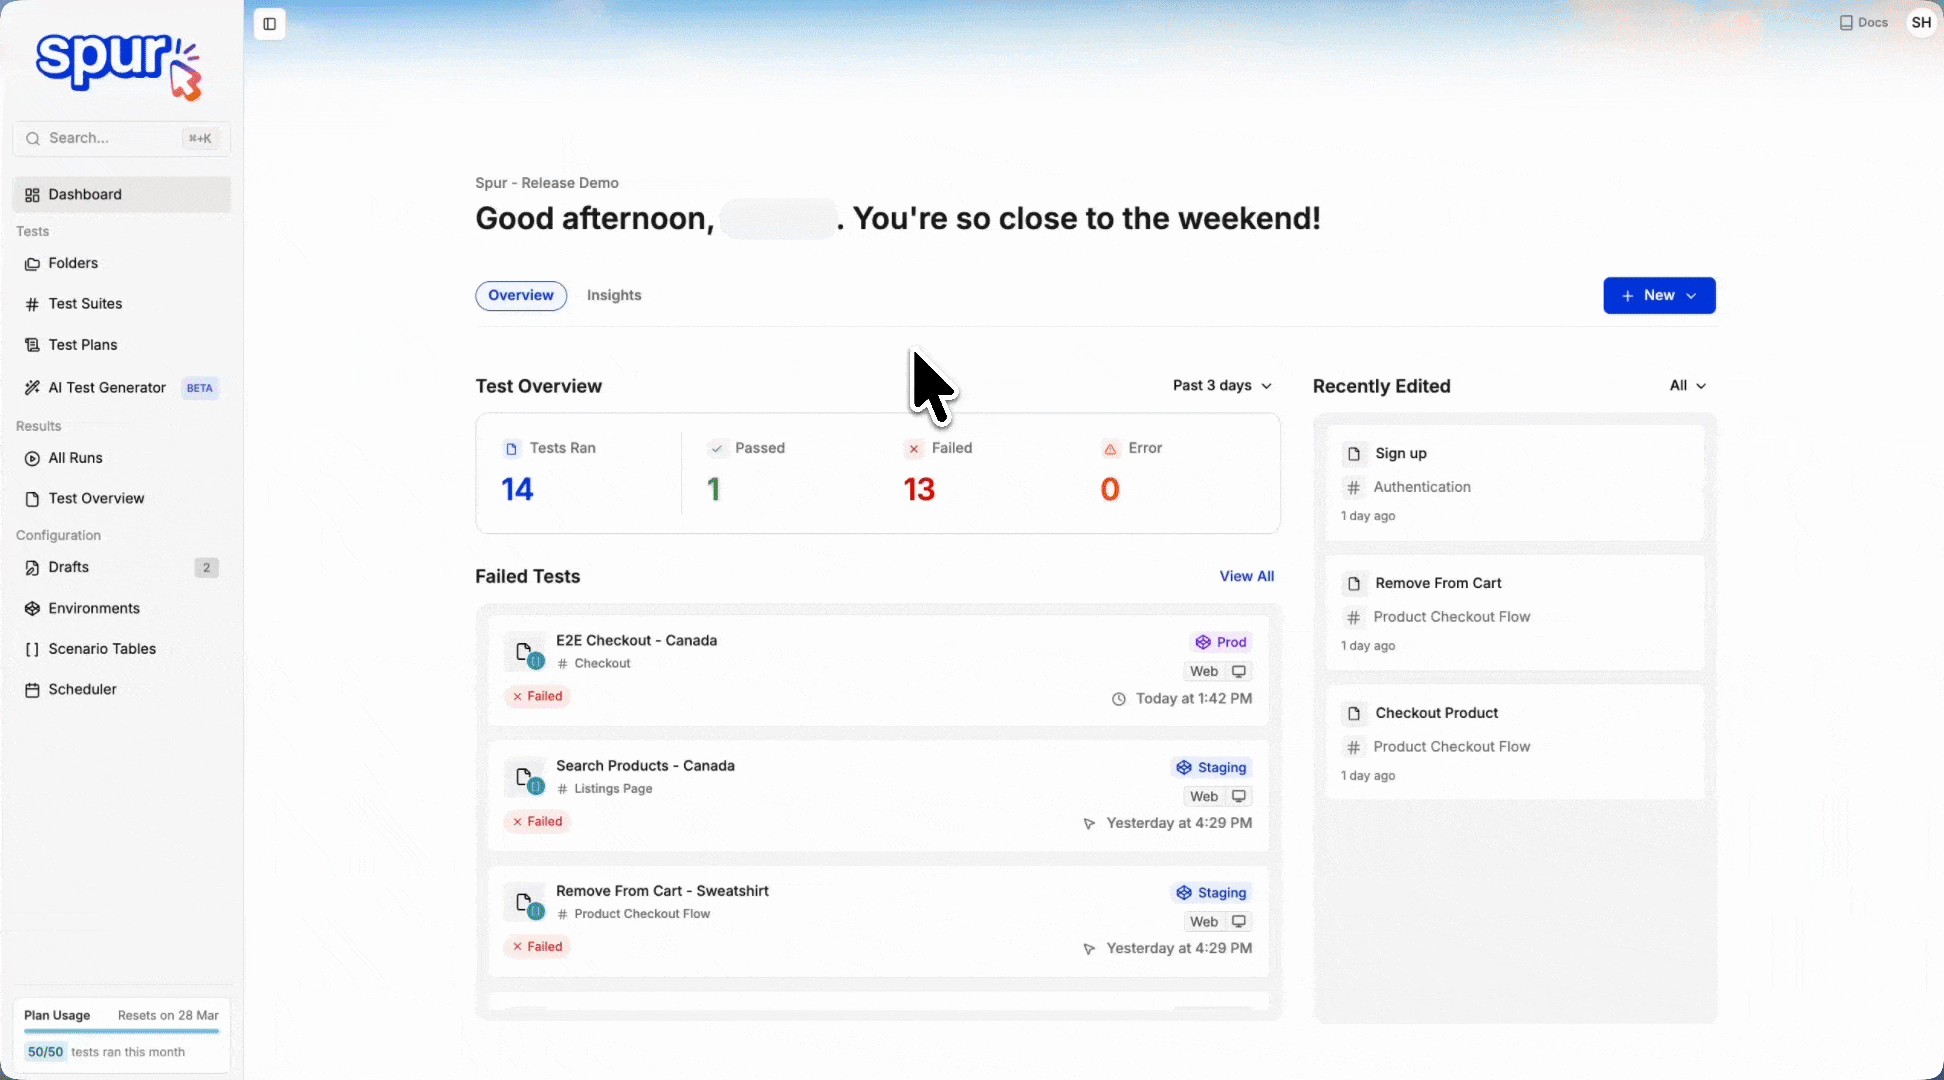Open Folders in the sidebar
The image size is (1944, 1080).
click(73, 263)
